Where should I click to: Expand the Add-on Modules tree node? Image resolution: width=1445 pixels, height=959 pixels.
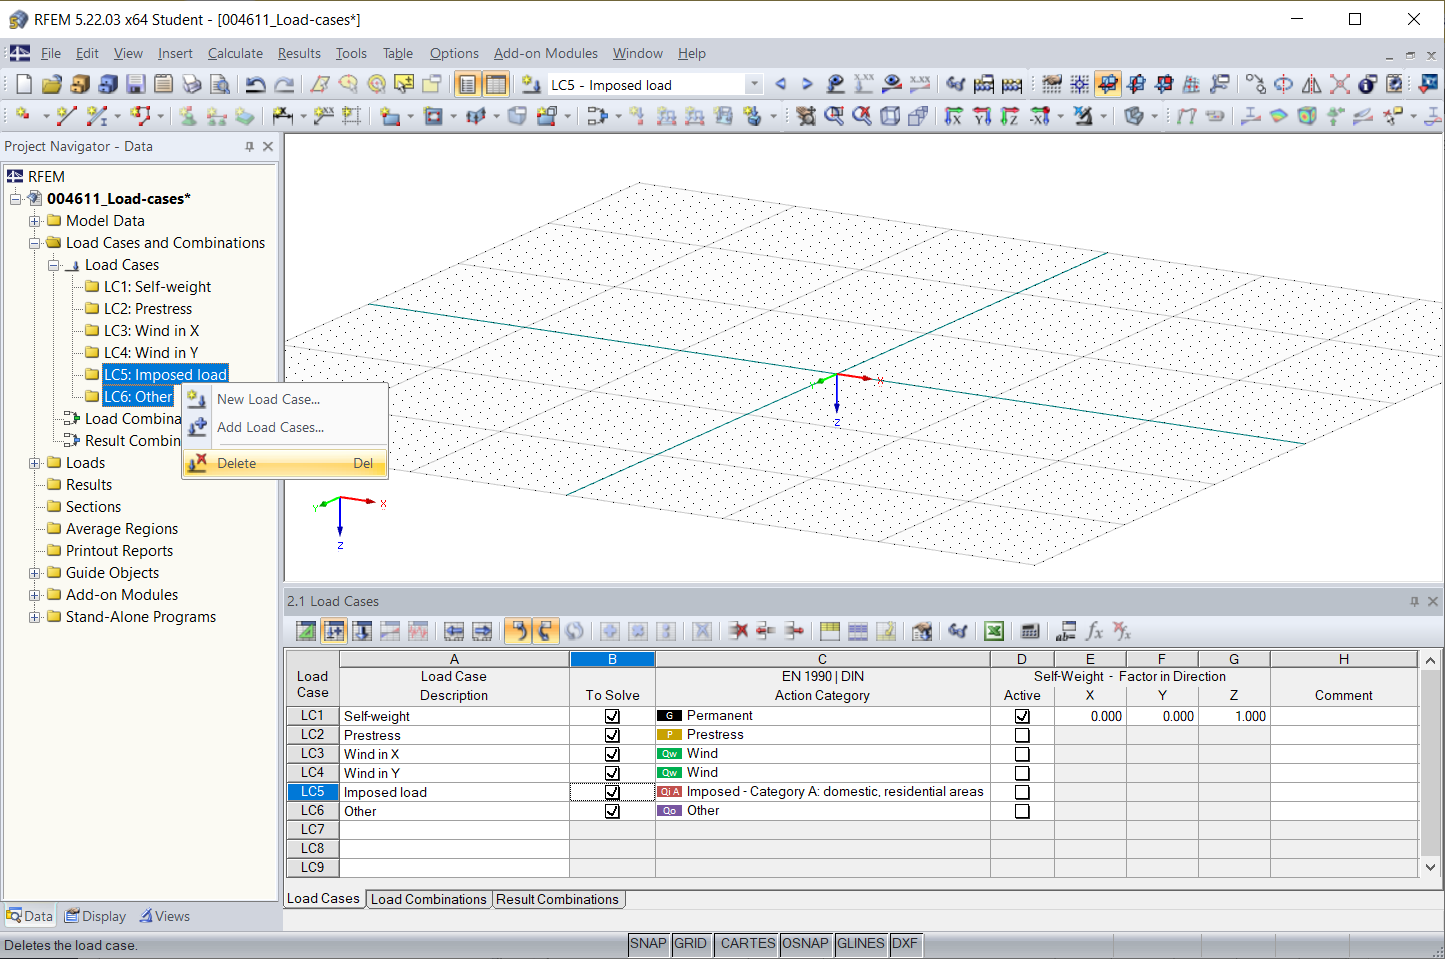[34, 595]
